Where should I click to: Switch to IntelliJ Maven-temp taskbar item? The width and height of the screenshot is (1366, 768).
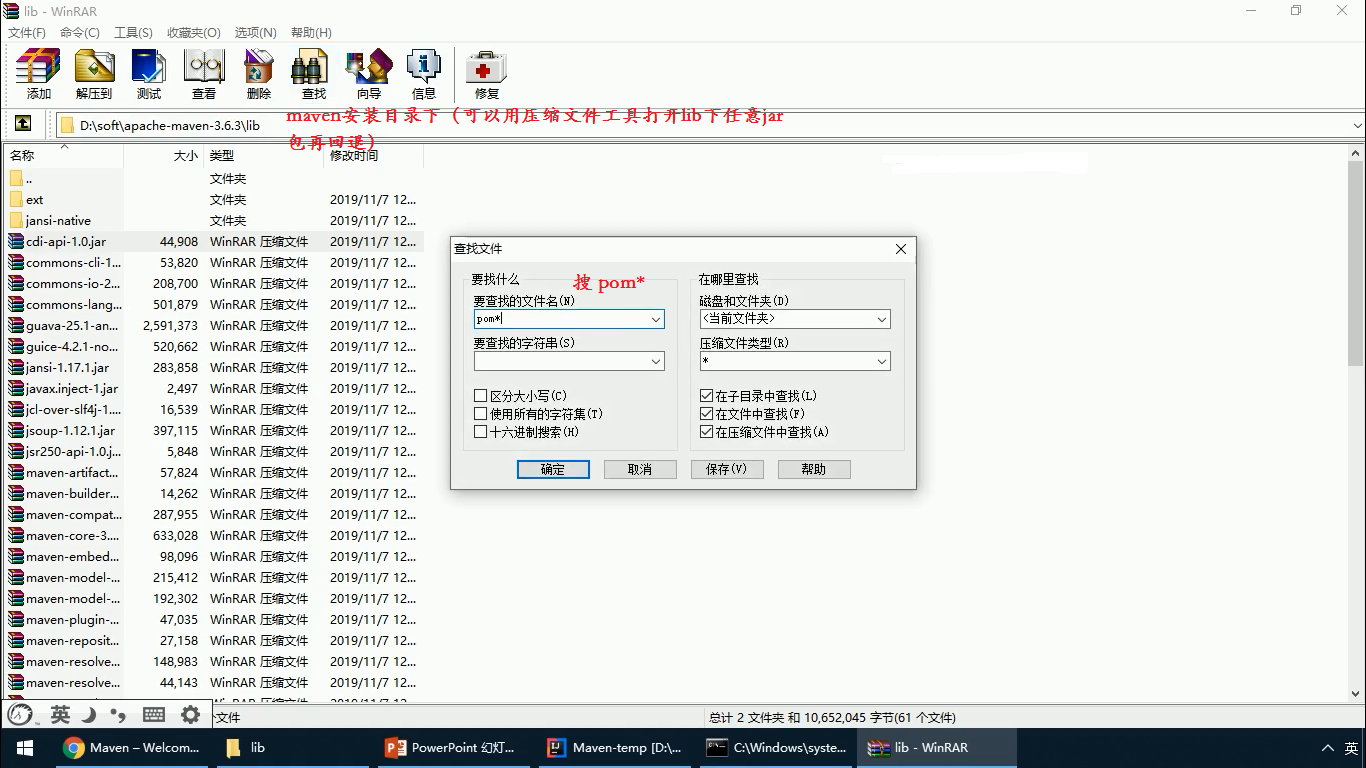point(614,747)
